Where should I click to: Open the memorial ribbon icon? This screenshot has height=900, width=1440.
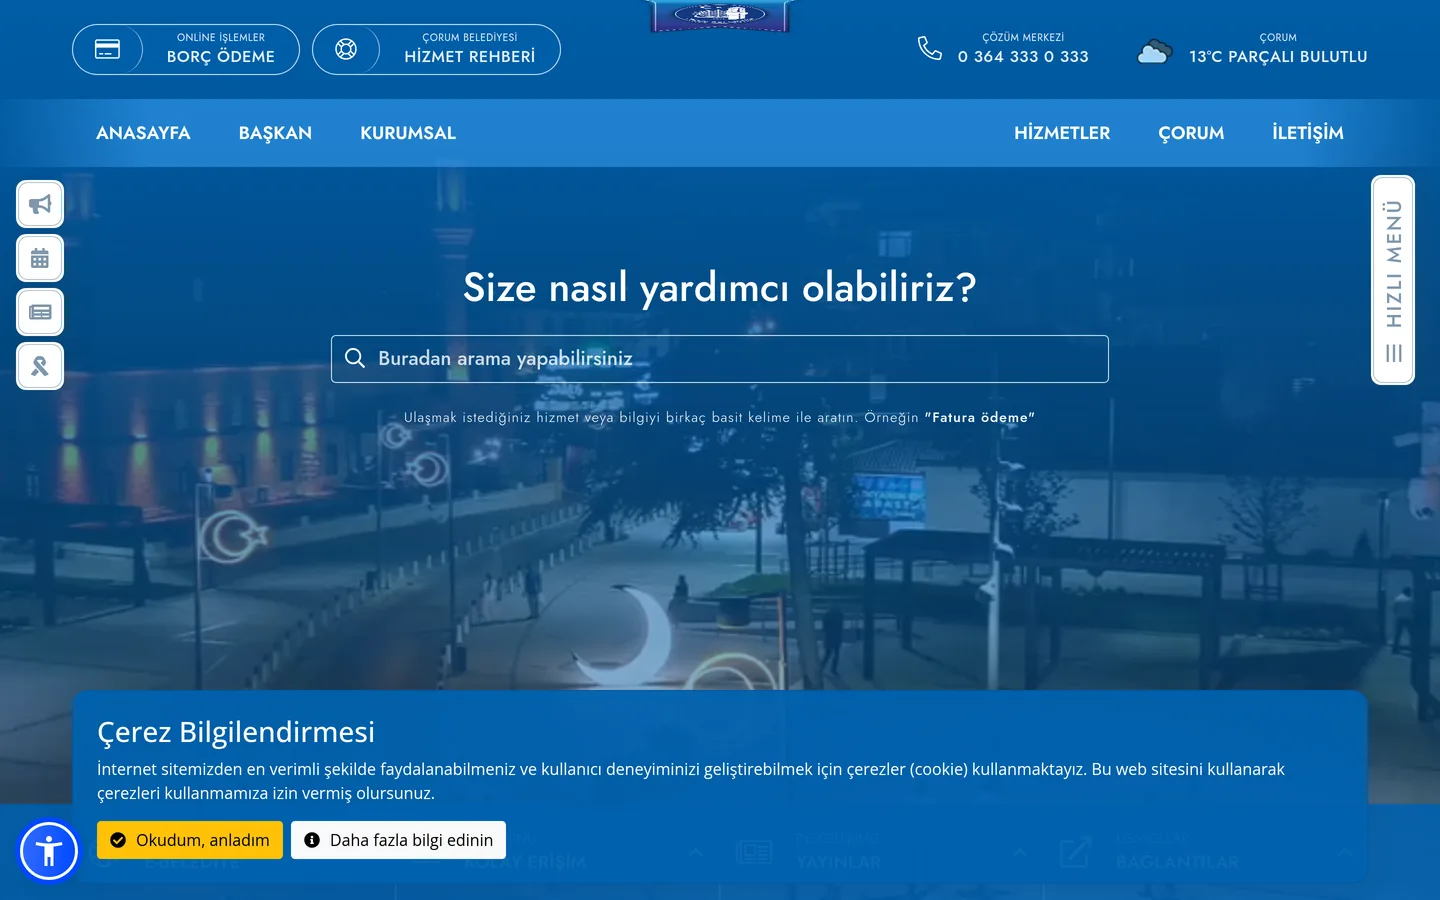coord(40,366)
